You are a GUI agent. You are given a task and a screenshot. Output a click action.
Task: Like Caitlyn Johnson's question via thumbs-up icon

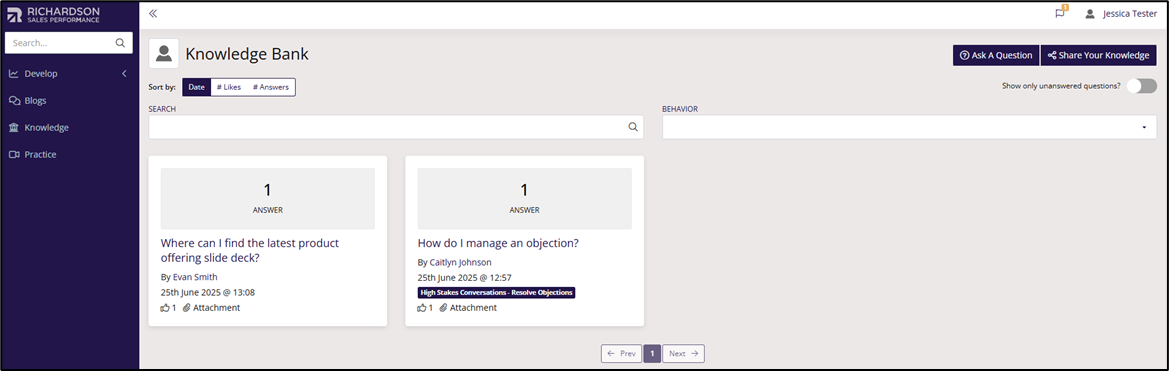[x=421, y=308]
